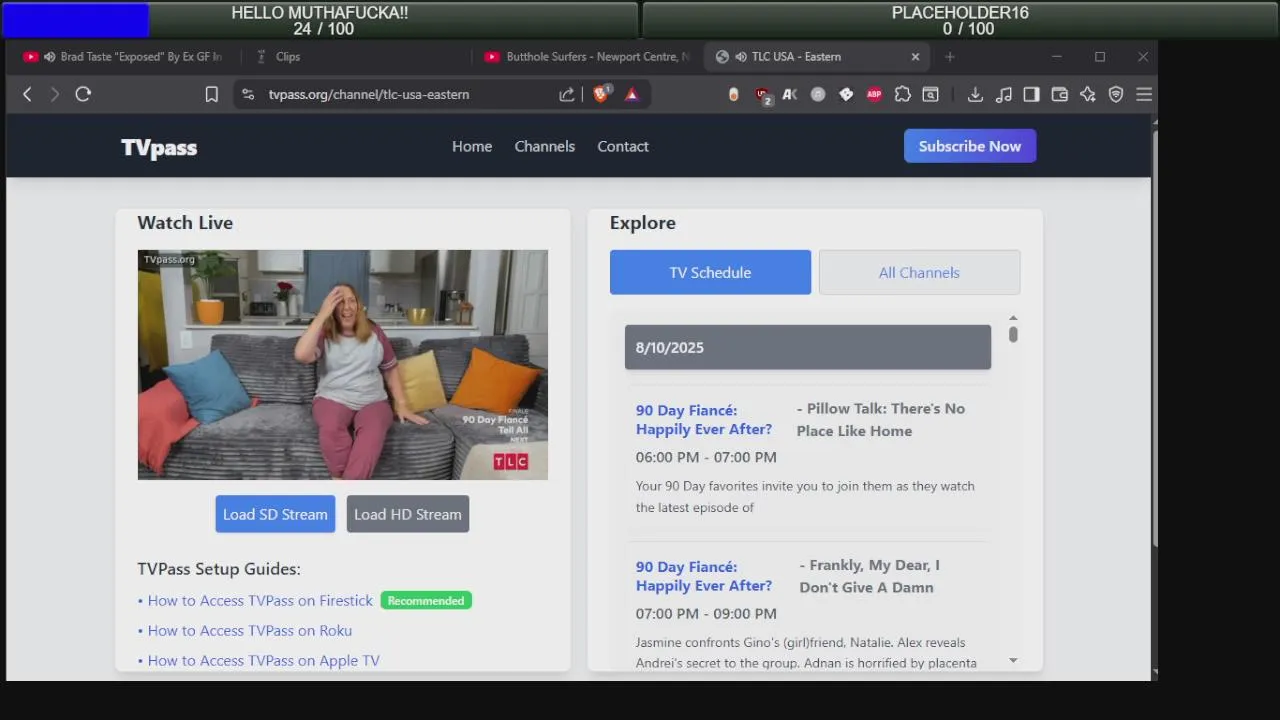Screen dimensions: 1280x720
Task: Open the Extensions puzzle piece menu
Action: pyautogui.click(x=902, y=94)
